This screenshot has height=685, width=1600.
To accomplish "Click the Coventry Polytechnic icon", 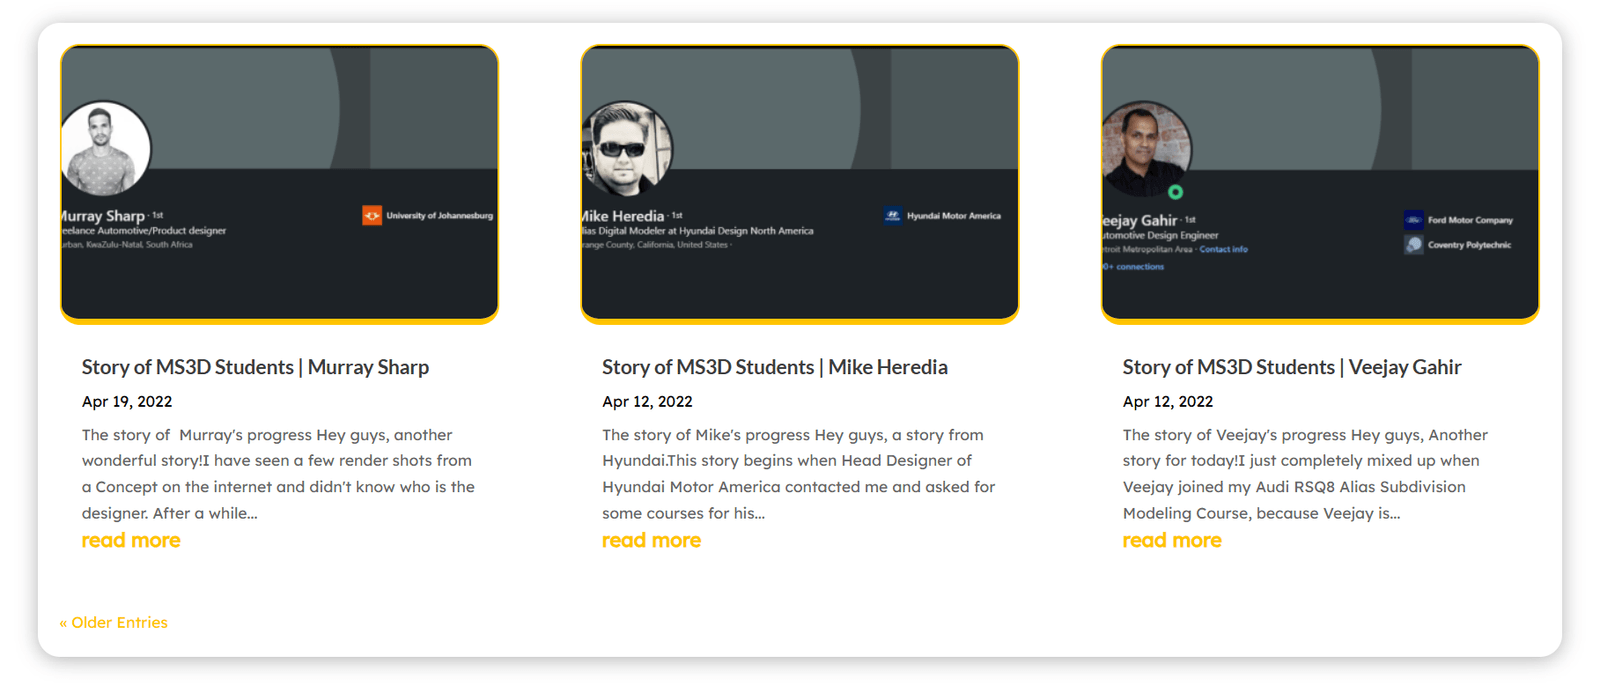I will click(x=1413, y=244).
